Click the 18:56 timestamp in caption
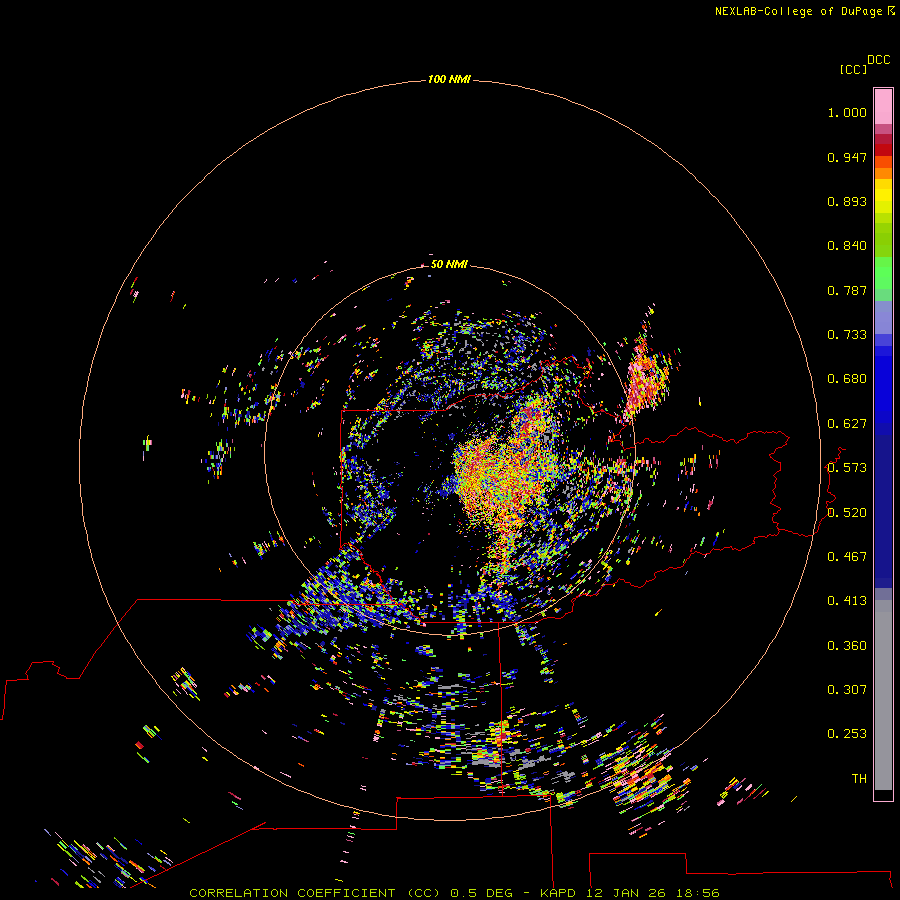This screenshot has height=900, width=900. click(x=698, y=893)
